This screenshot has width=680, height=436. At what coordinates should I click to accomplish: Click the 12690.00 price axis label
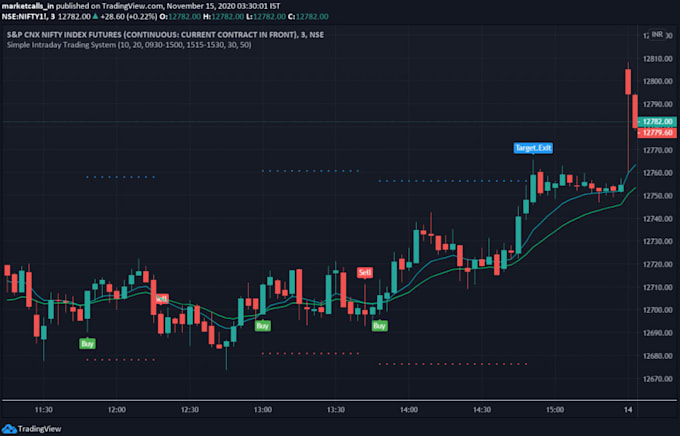pos(657,333)
